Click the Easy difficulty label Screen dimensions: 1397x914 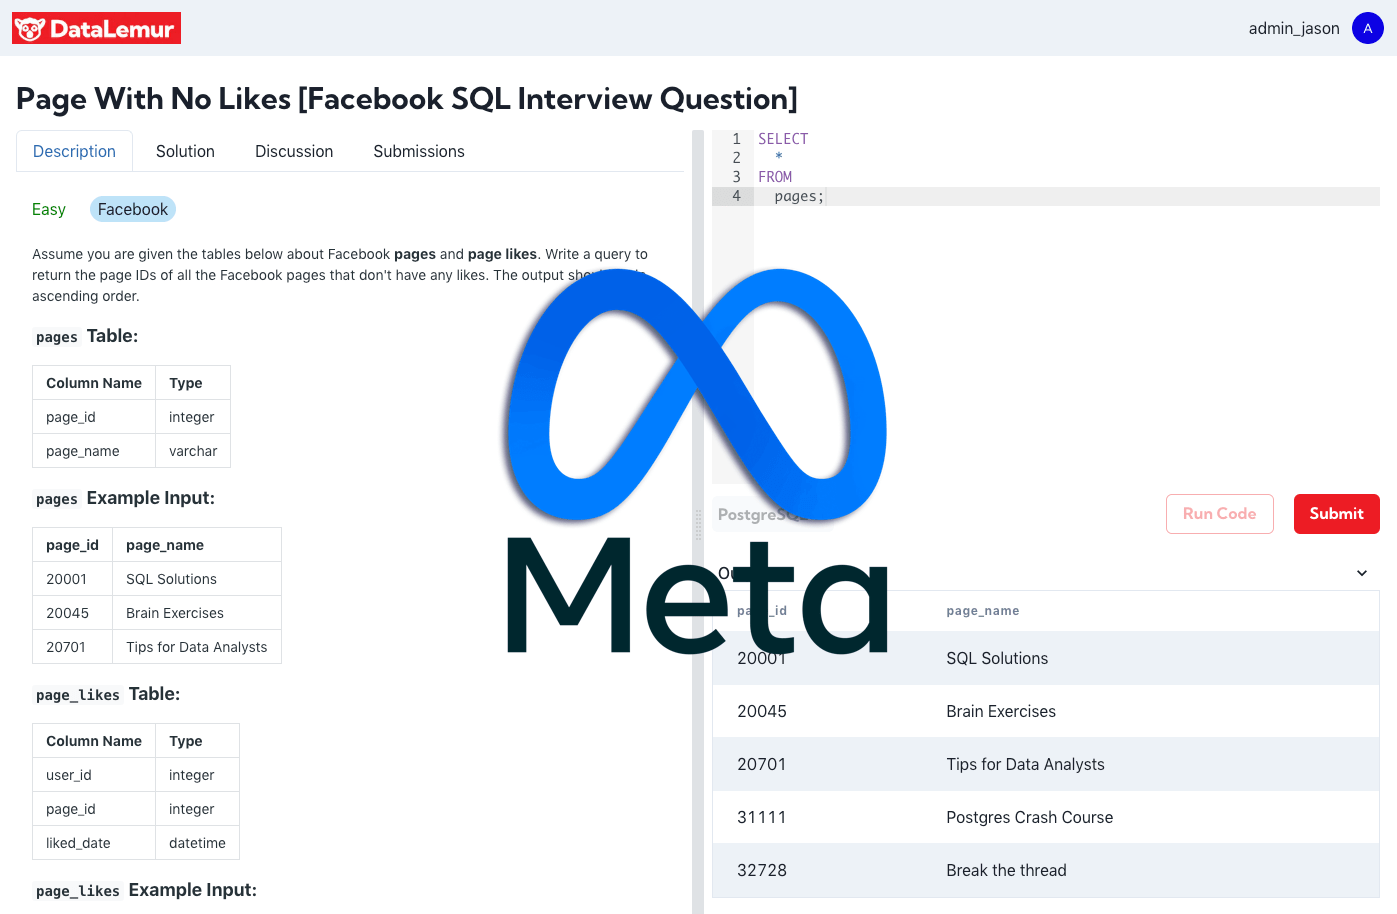[49, 209]
